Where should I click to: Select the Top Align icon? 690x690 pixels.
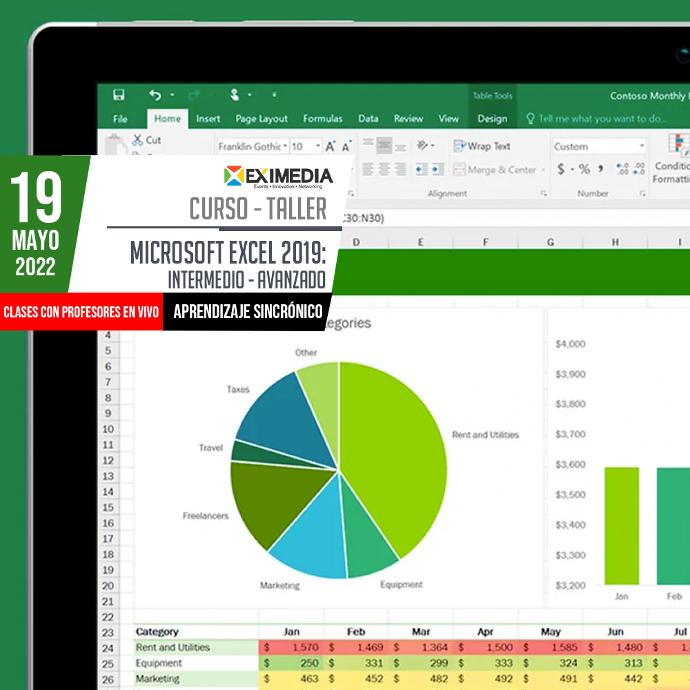(368, 143)
